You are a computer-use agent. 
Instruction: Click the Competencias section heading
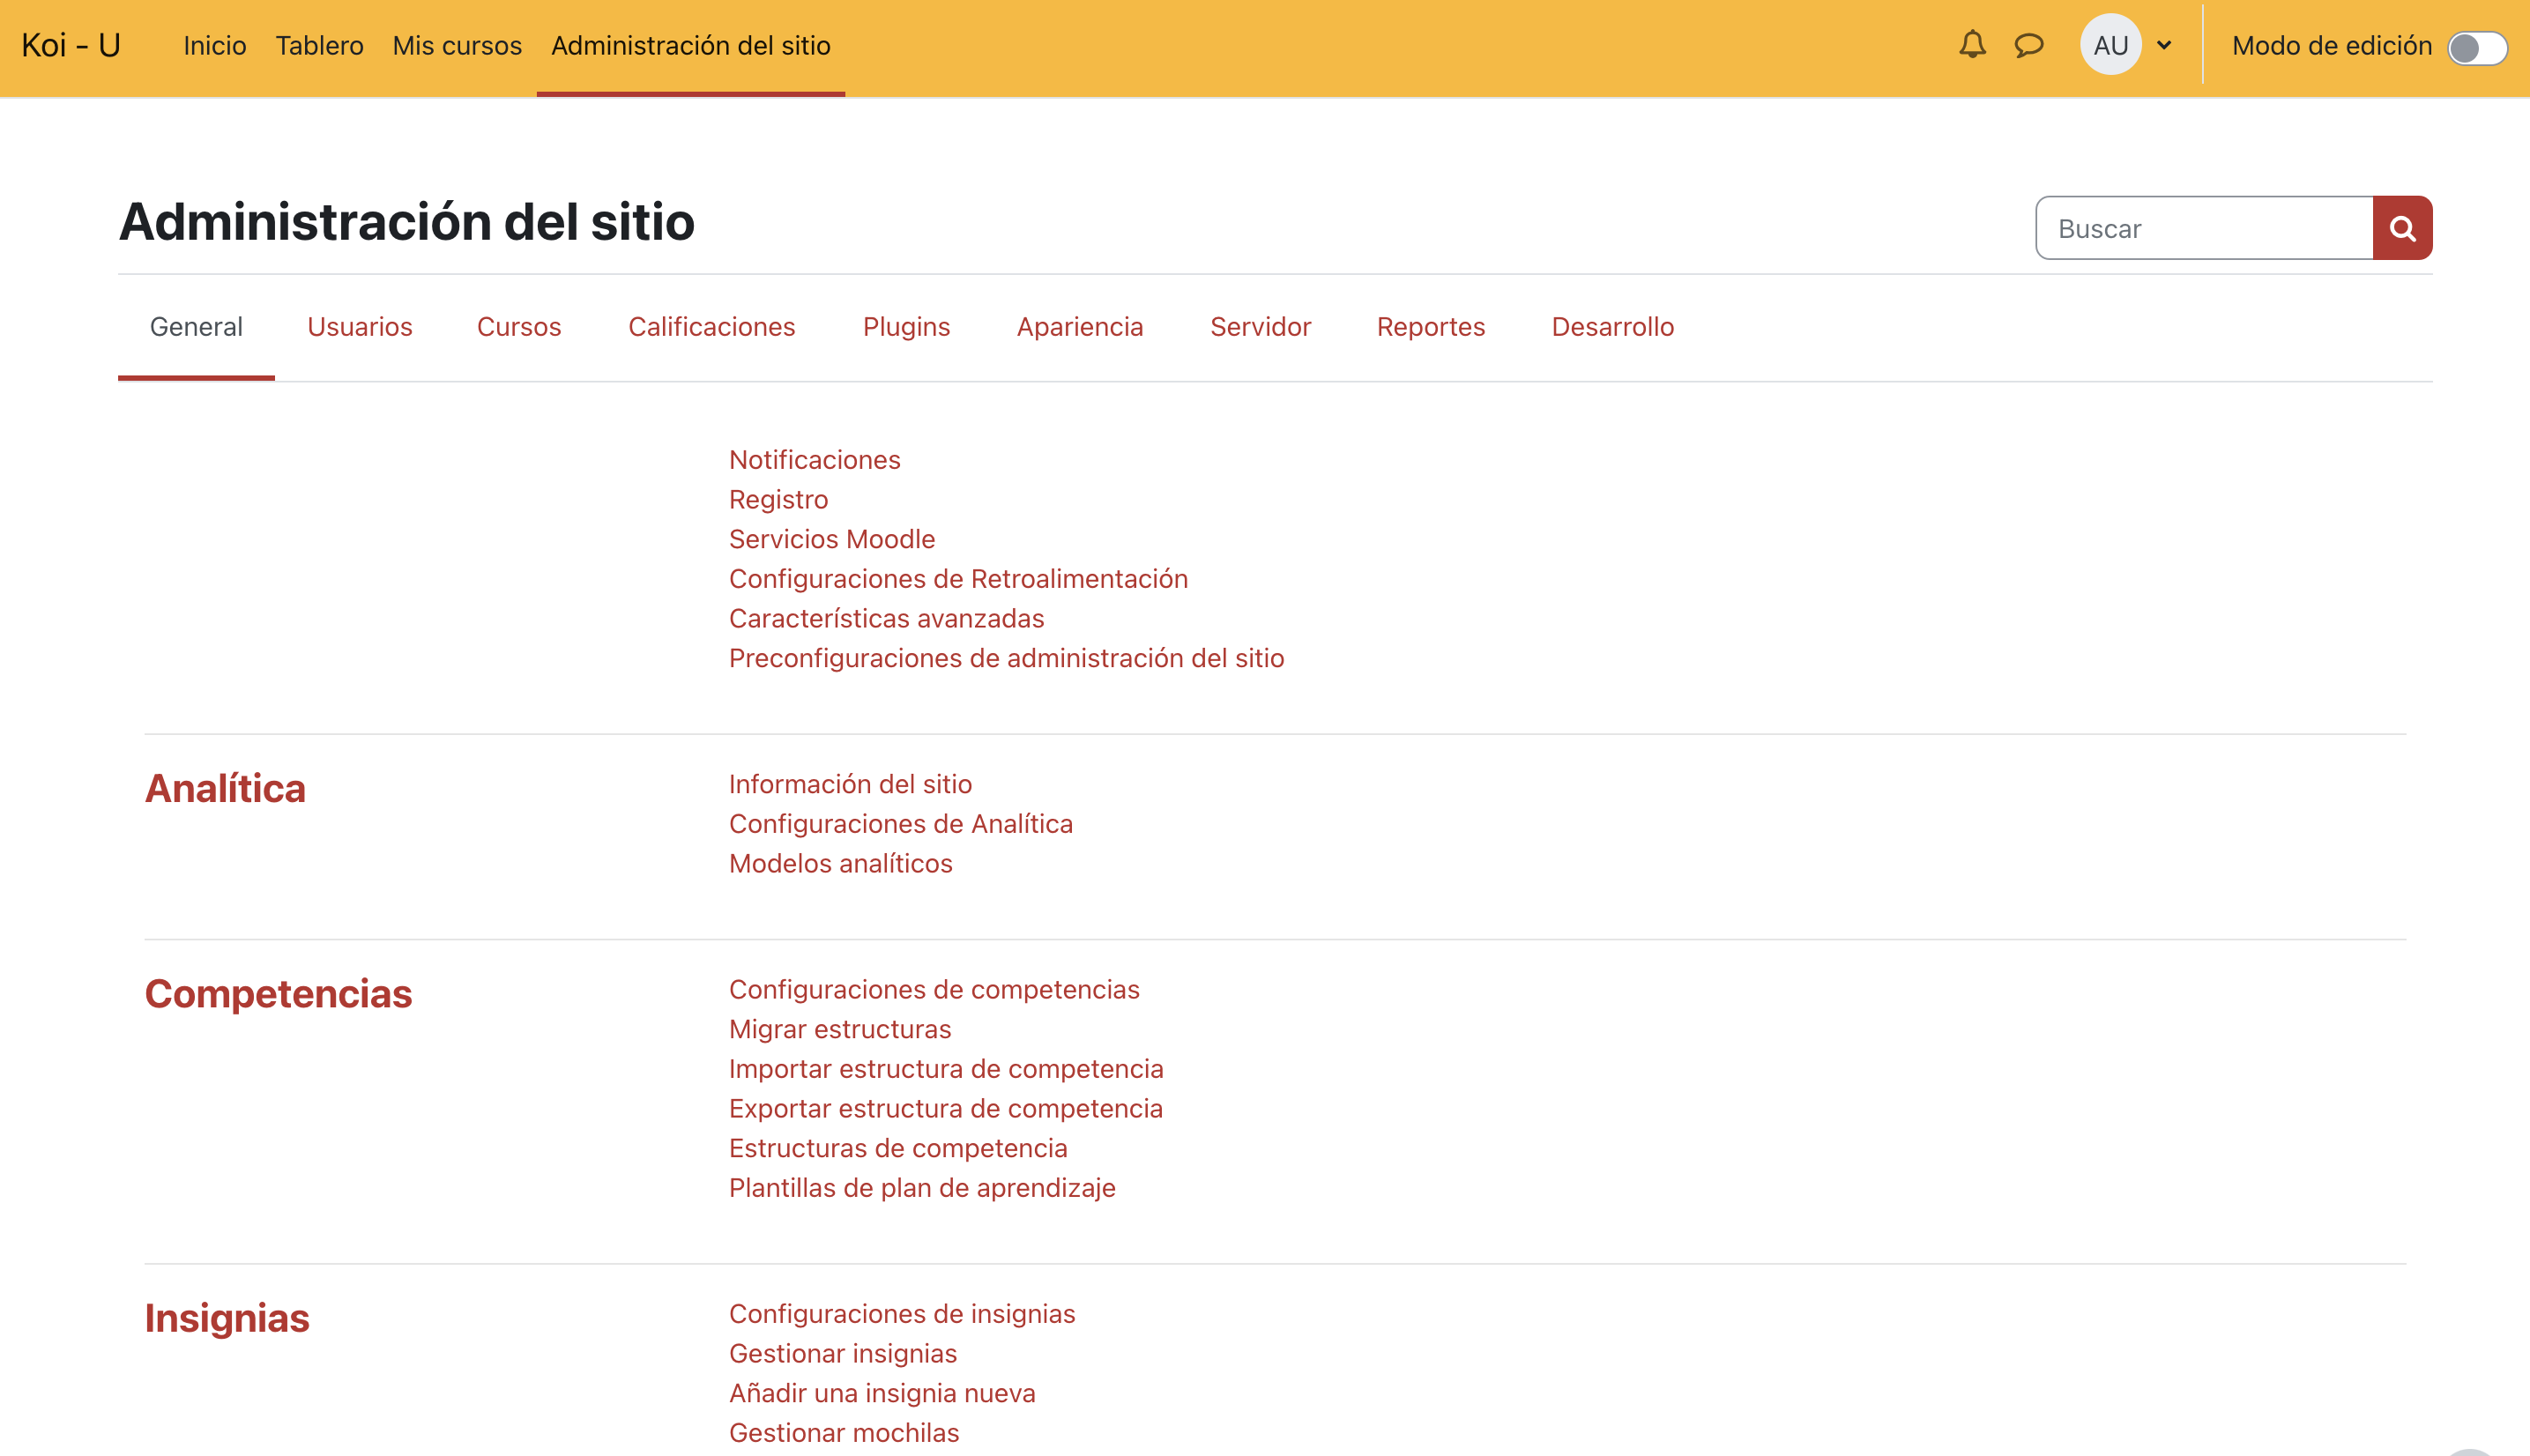click(x=278, y=993)
